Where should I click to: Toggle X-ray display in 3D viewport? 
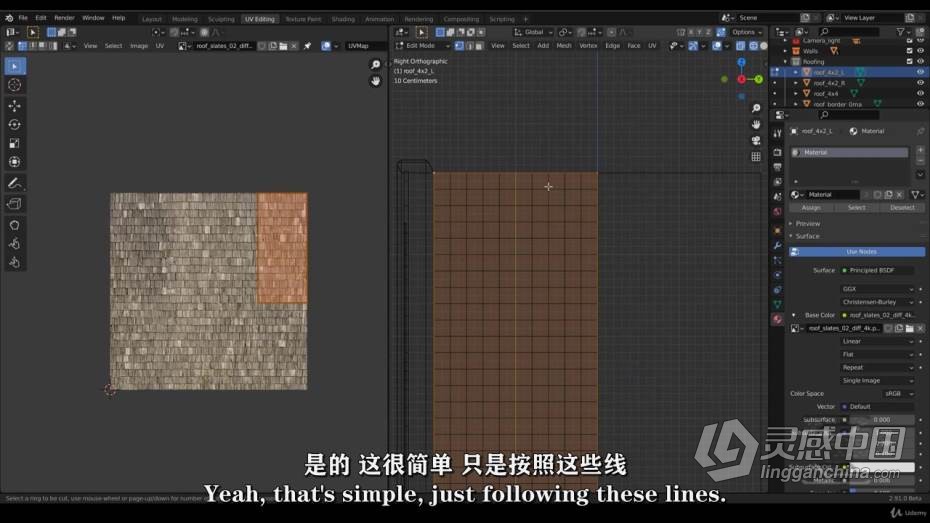pyautogui.click(x=741, y=46)
